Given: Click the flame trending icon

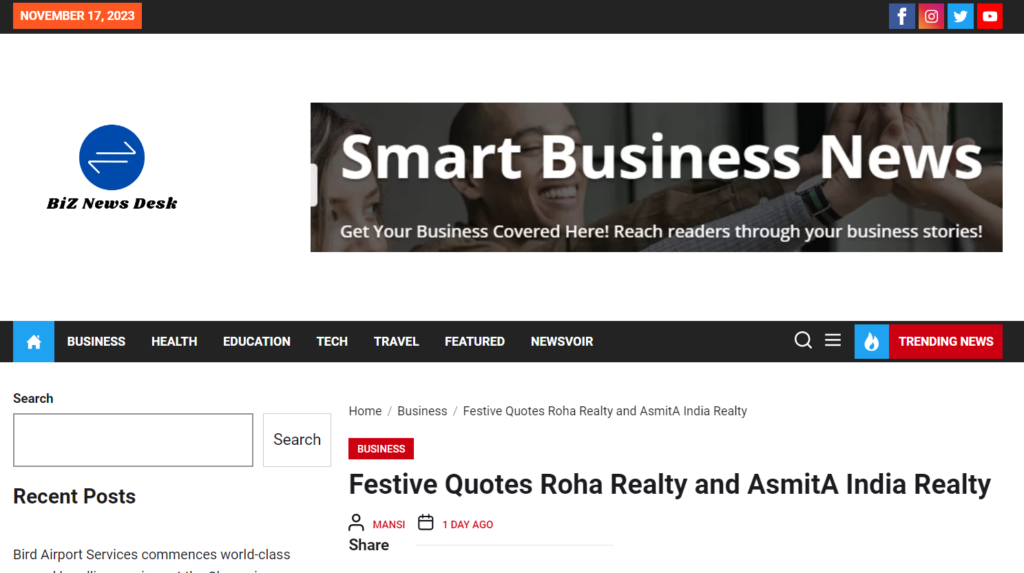Looking at the screenshot, I should 871,342.
